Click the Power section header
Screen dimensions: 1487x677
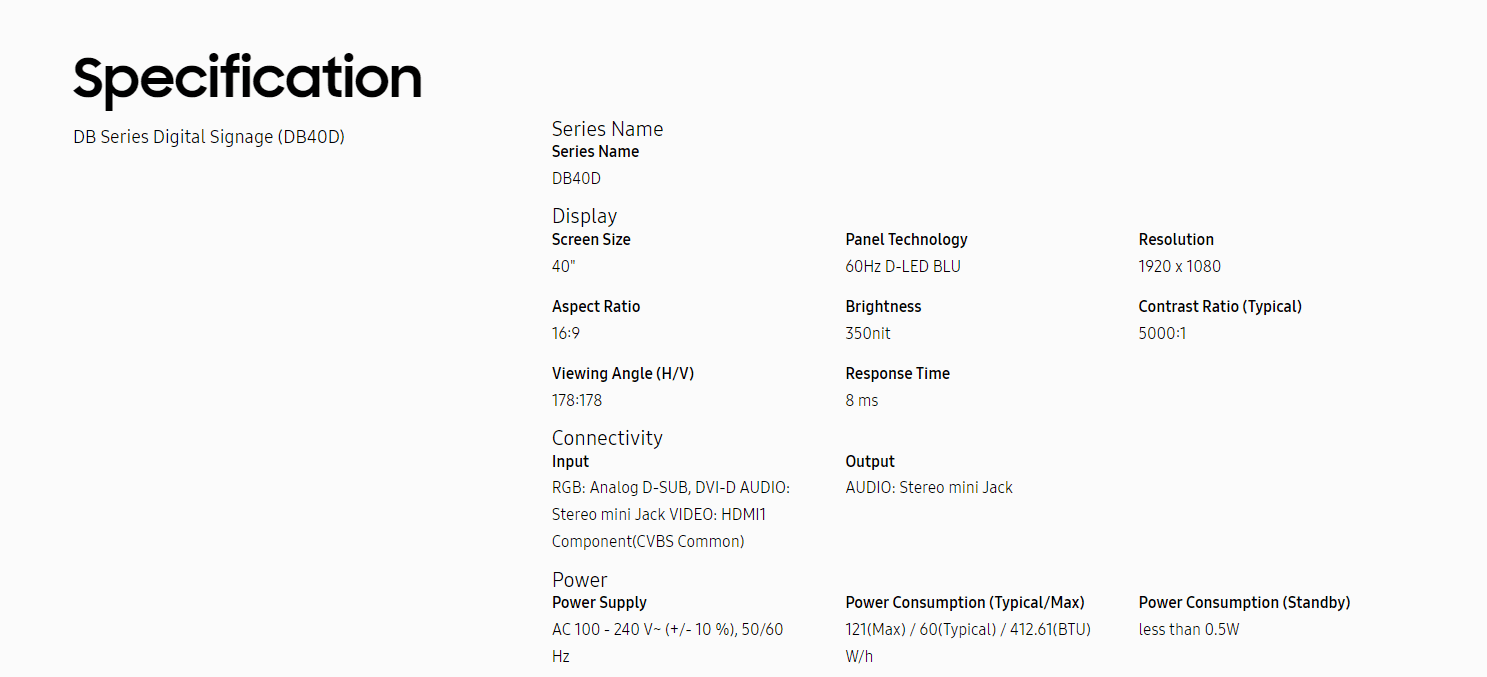[580, 580]
